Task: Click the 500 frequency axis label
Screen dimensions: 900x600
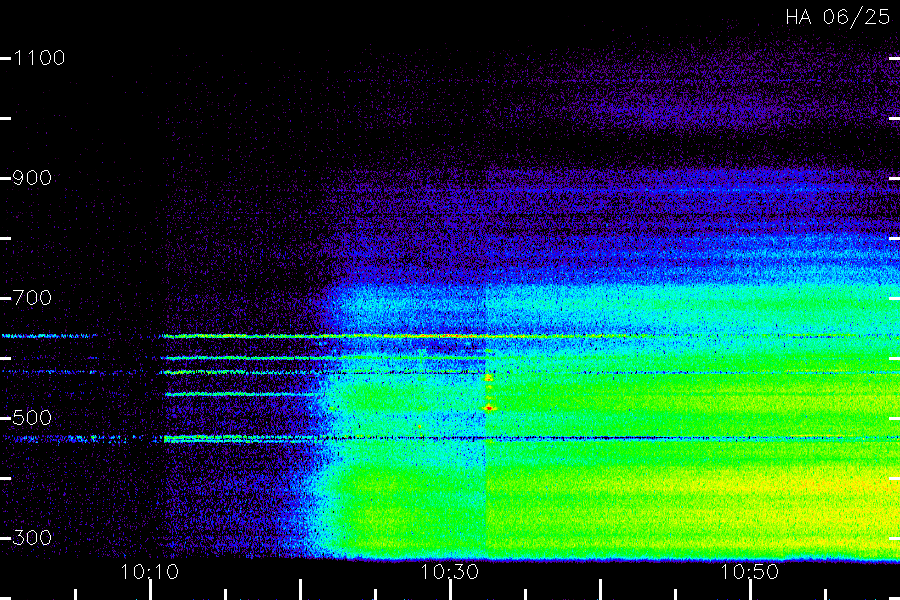Action: pyautogui.click(x=32, y=417)
